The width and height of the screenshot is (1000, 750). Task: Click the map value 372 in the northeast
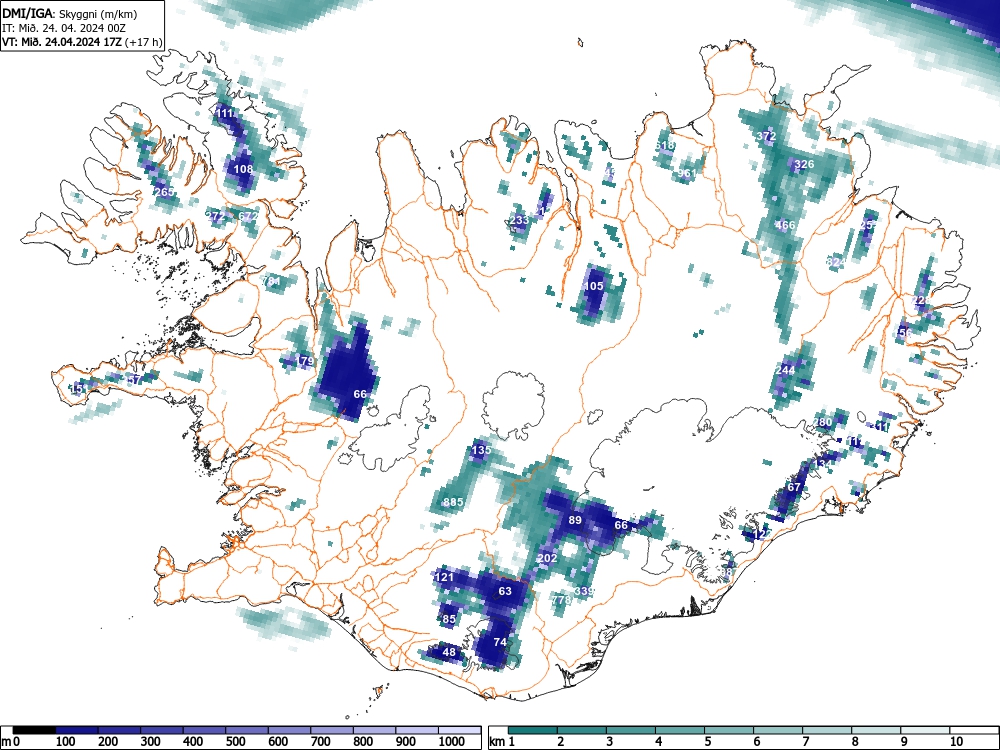tap(766, 136)
